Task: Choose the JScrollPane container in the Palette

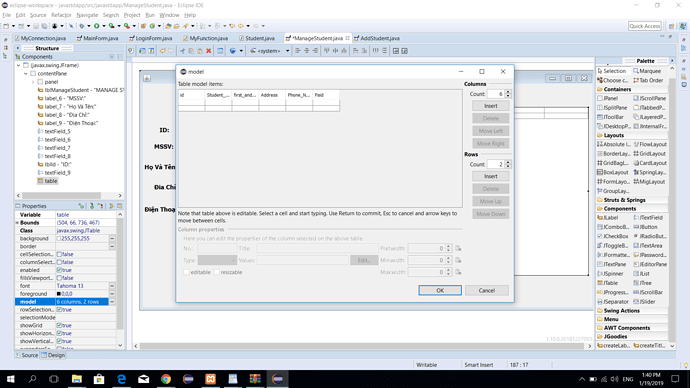Action: tap(650, 99)
